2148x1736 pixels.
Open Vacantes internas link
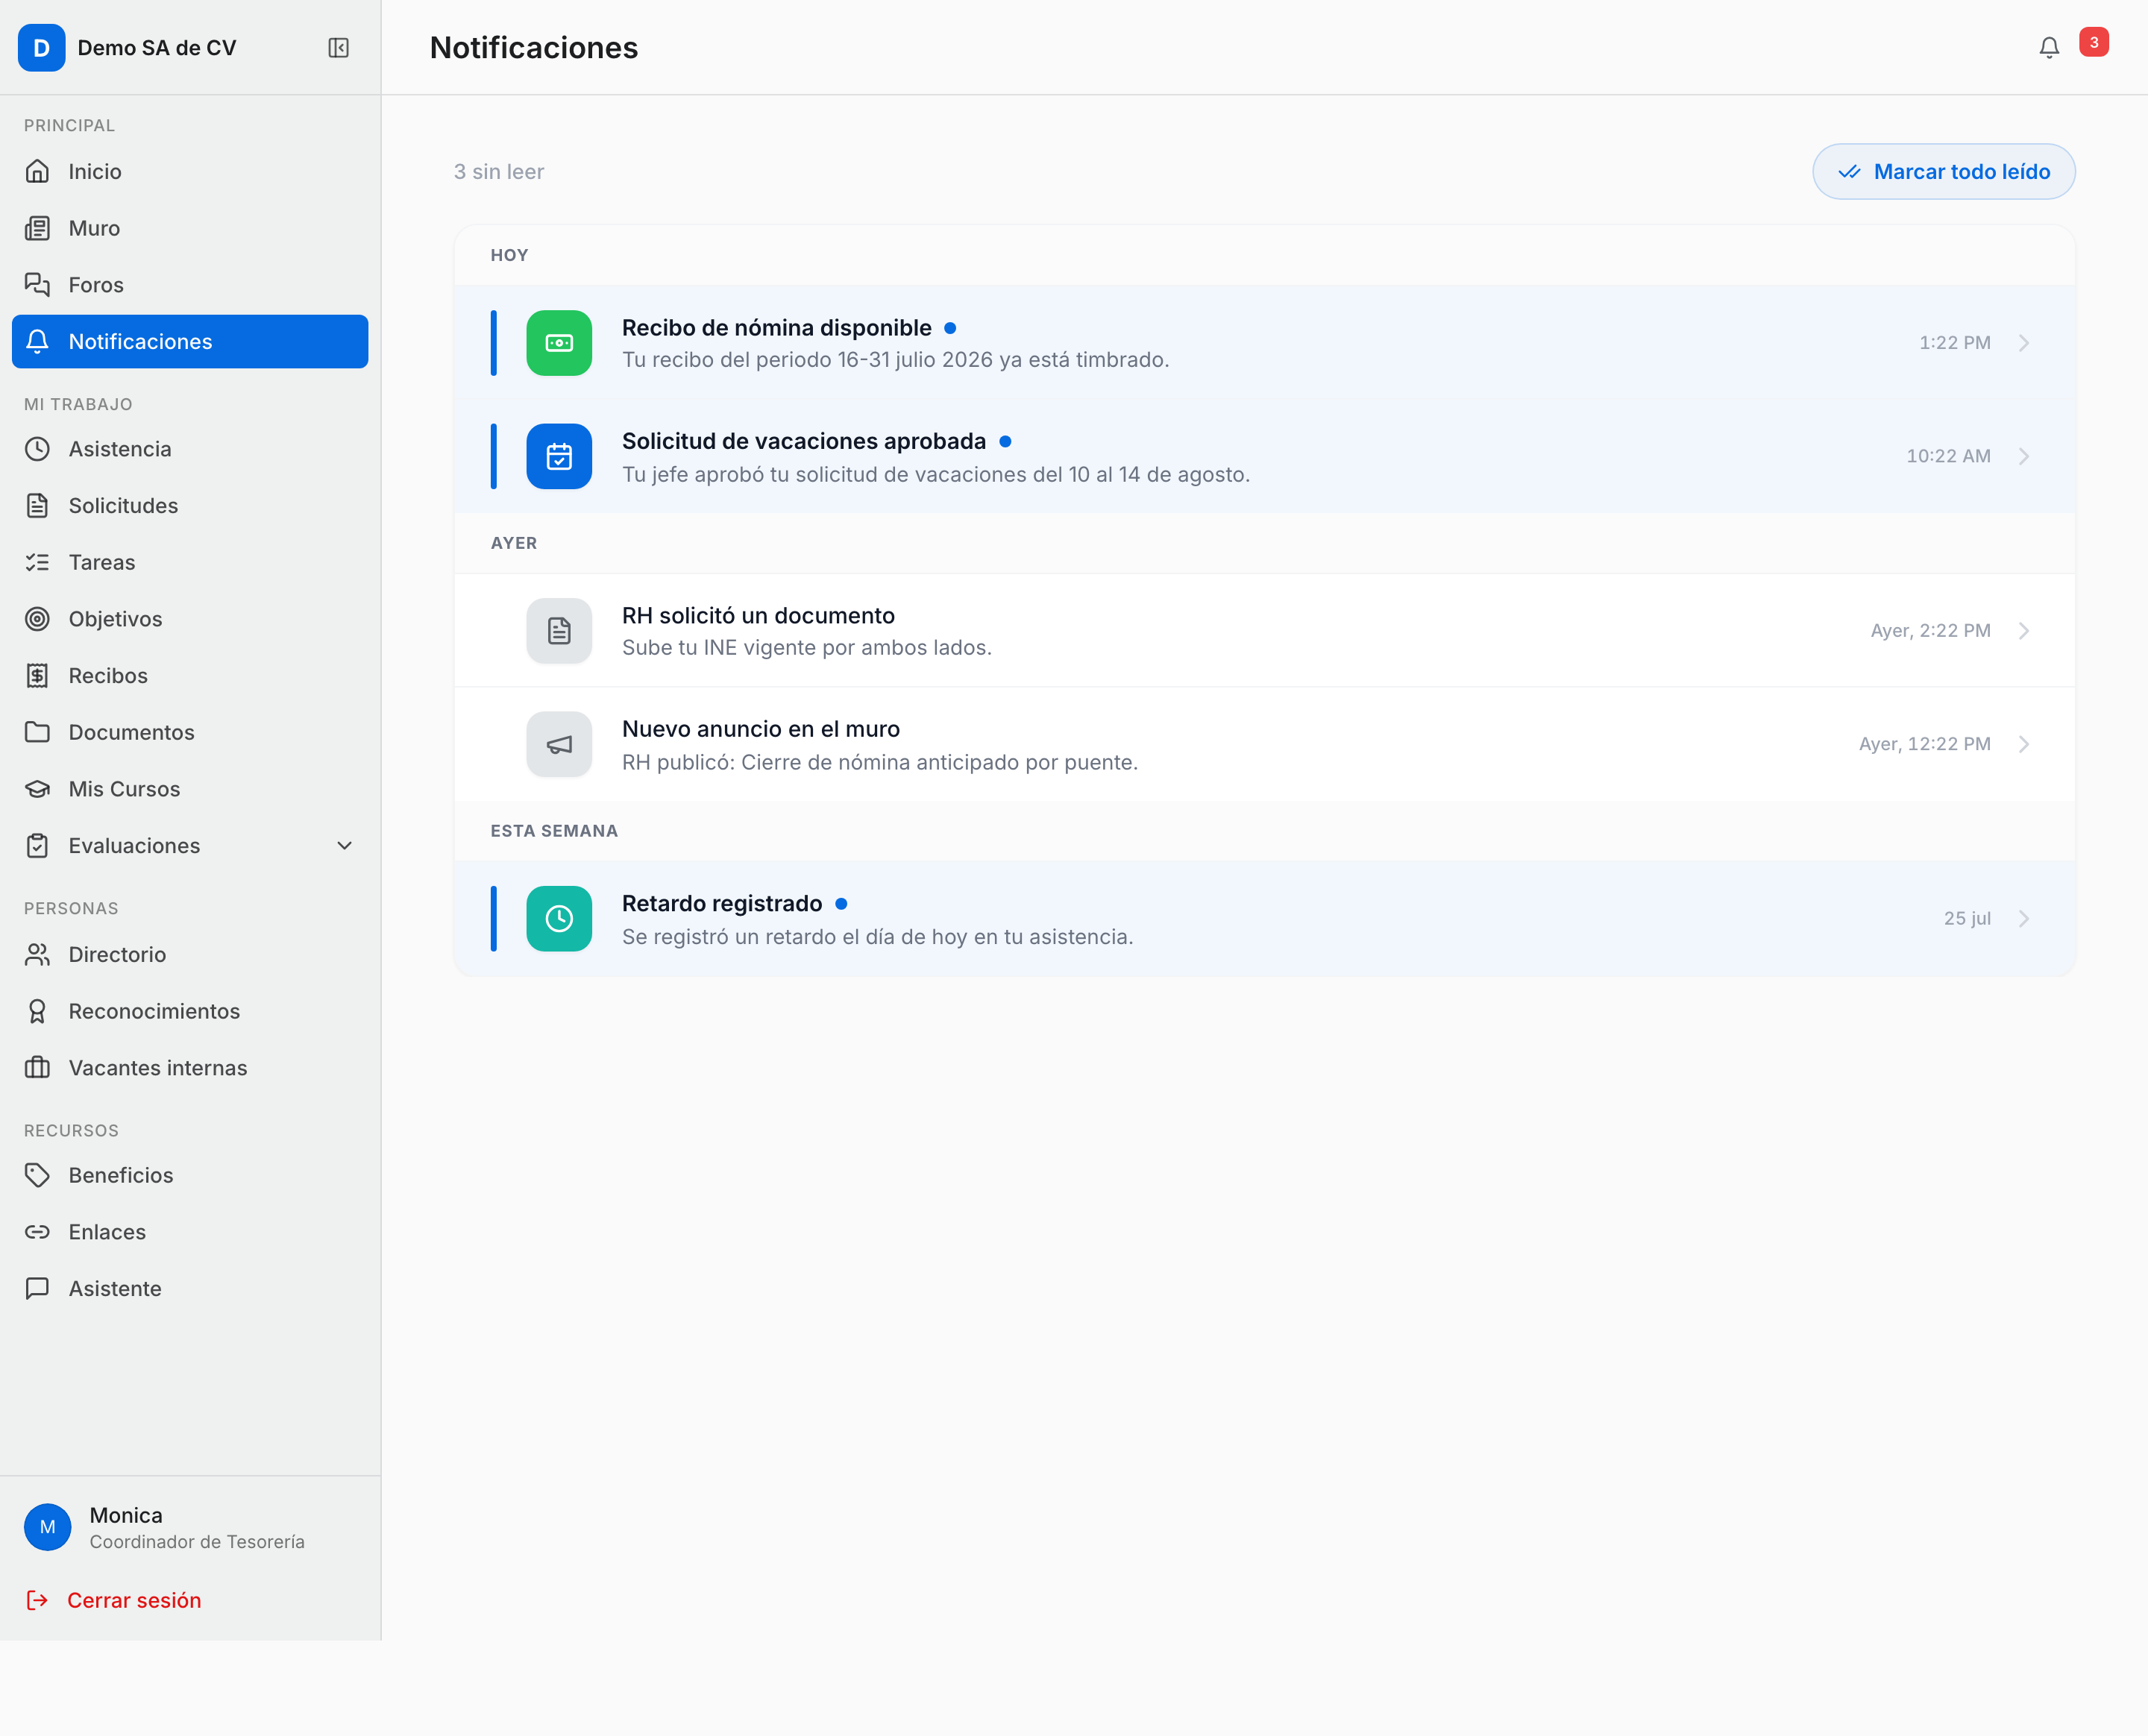tap(190, 1068)
